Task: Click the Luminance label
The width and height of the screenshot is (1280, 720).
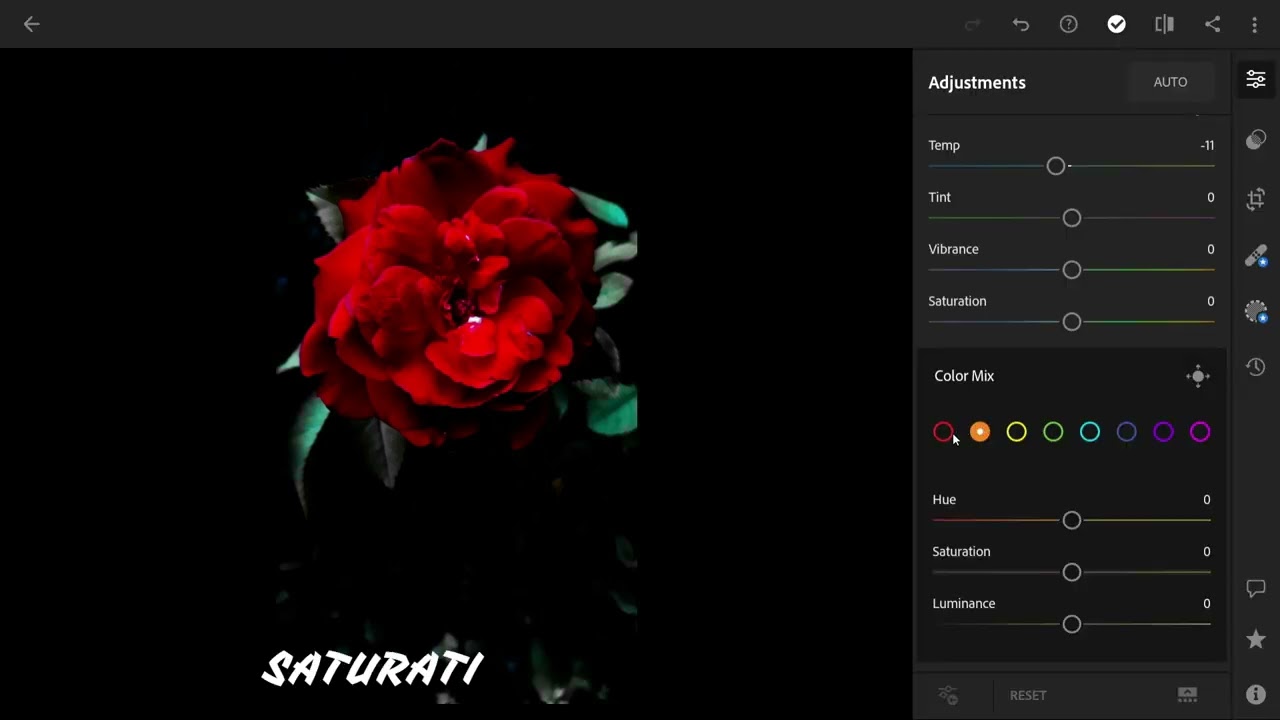Action: [963, 603]
